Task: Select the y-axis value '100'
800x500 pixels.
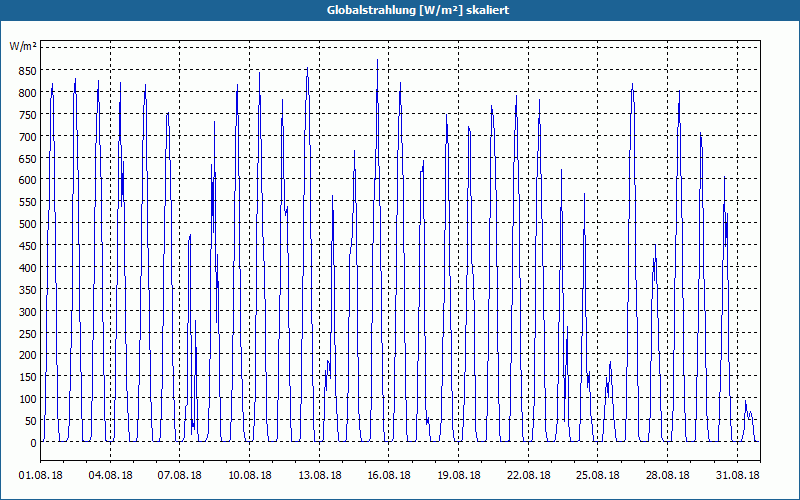Action: (x=28, y=399)
